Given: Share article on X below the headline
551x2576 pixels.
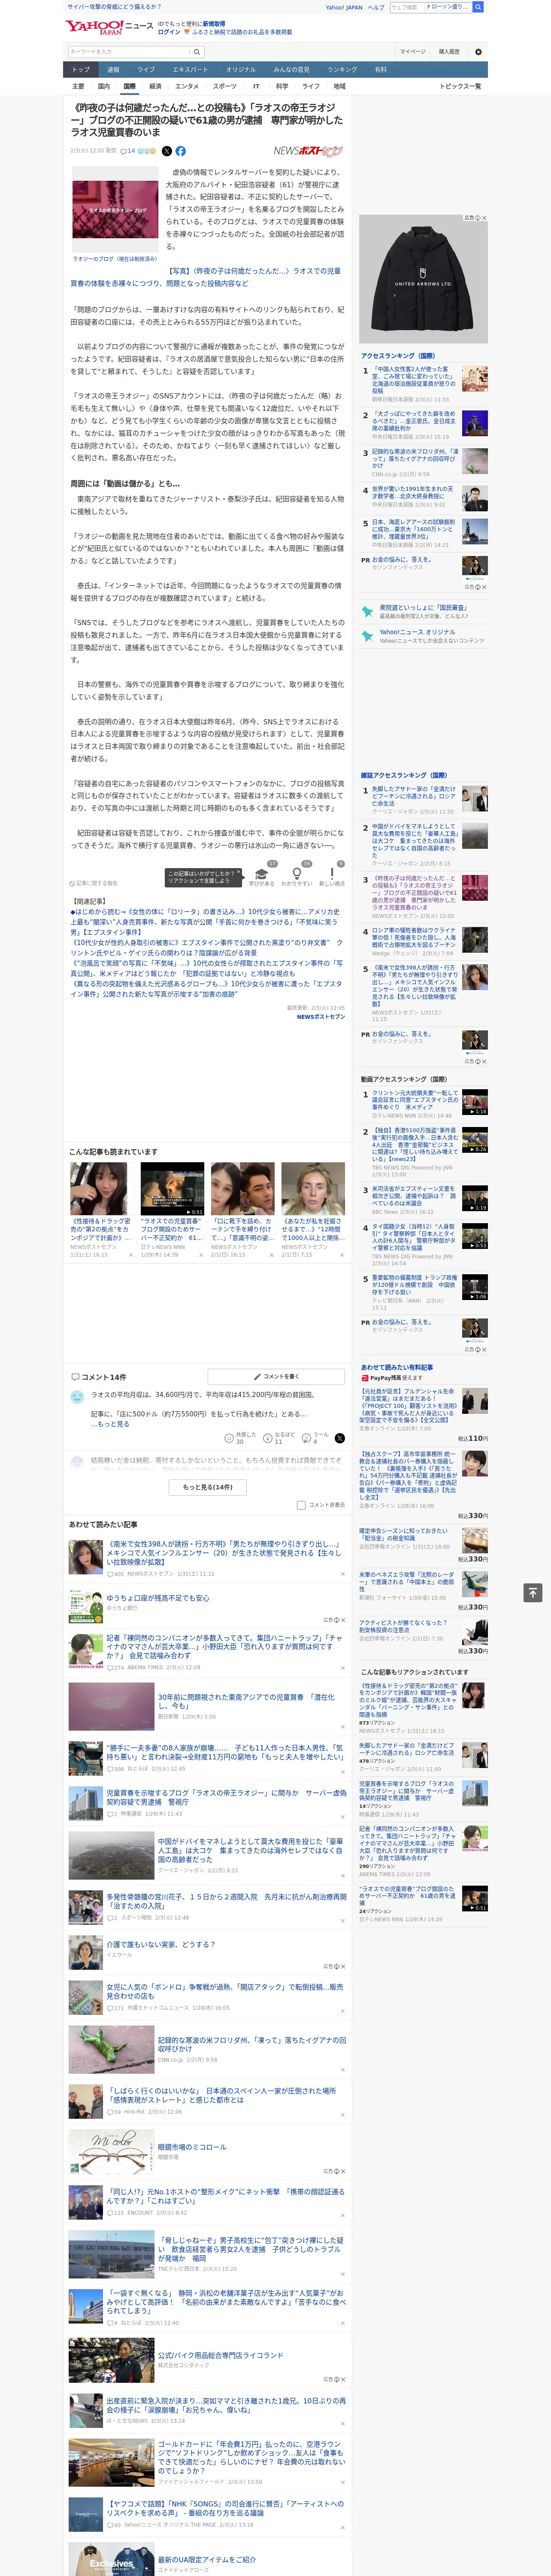Looking at the screenshot, I should pos(167,151).
